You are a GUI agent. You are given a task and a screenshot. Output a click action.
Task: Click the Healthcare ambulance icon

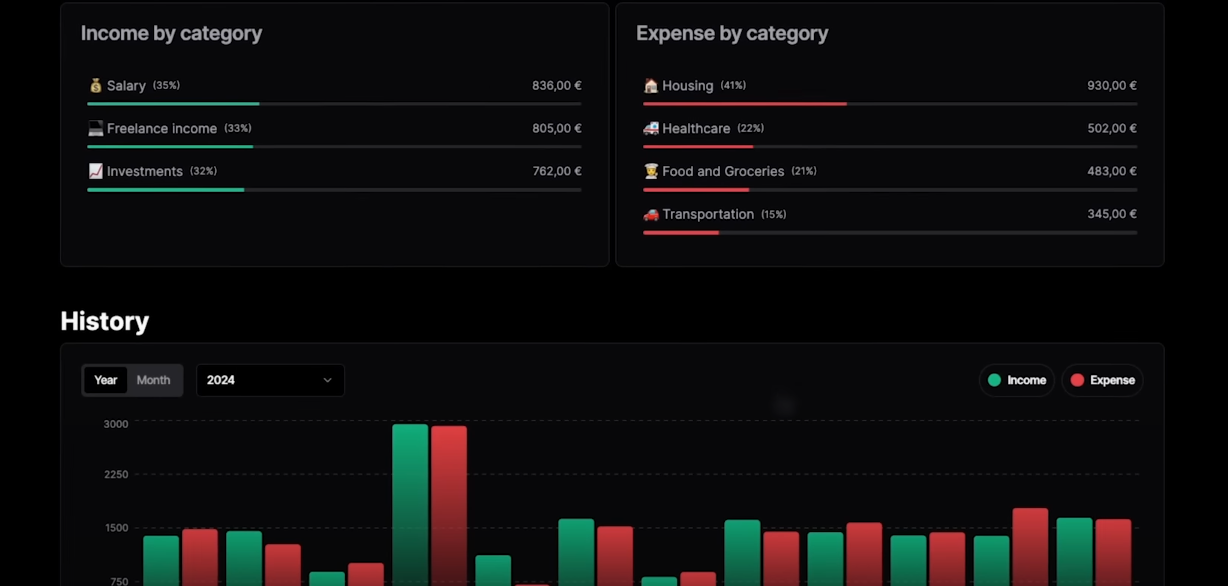651,129
